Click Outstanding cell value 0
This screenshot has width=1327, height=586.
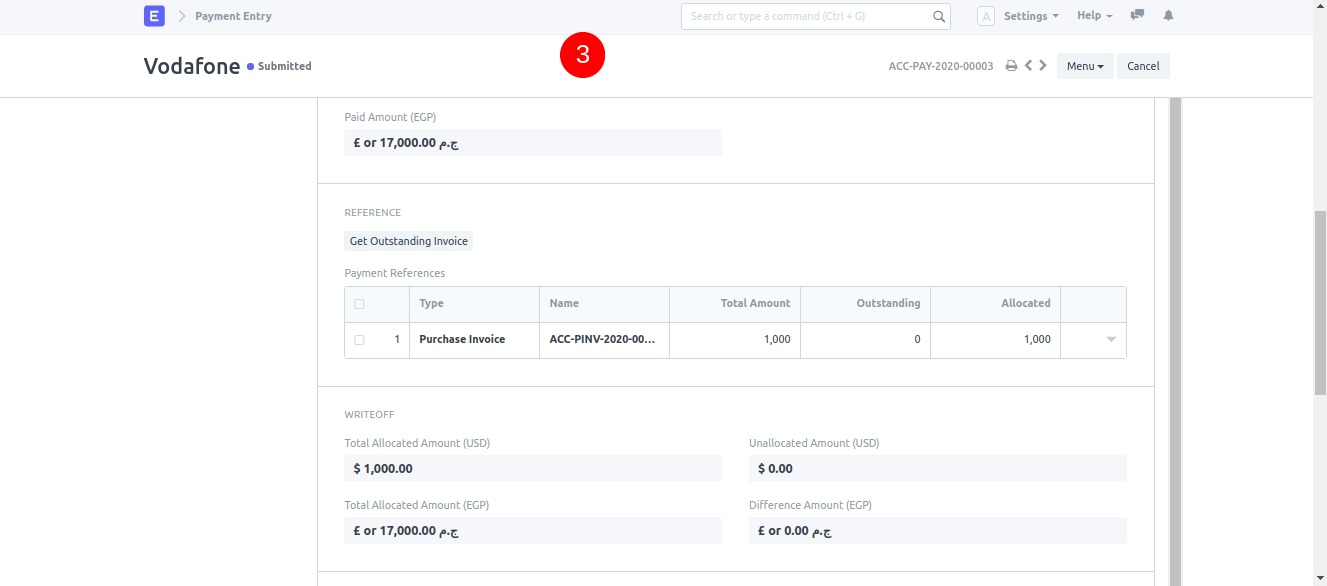(866, 340)
